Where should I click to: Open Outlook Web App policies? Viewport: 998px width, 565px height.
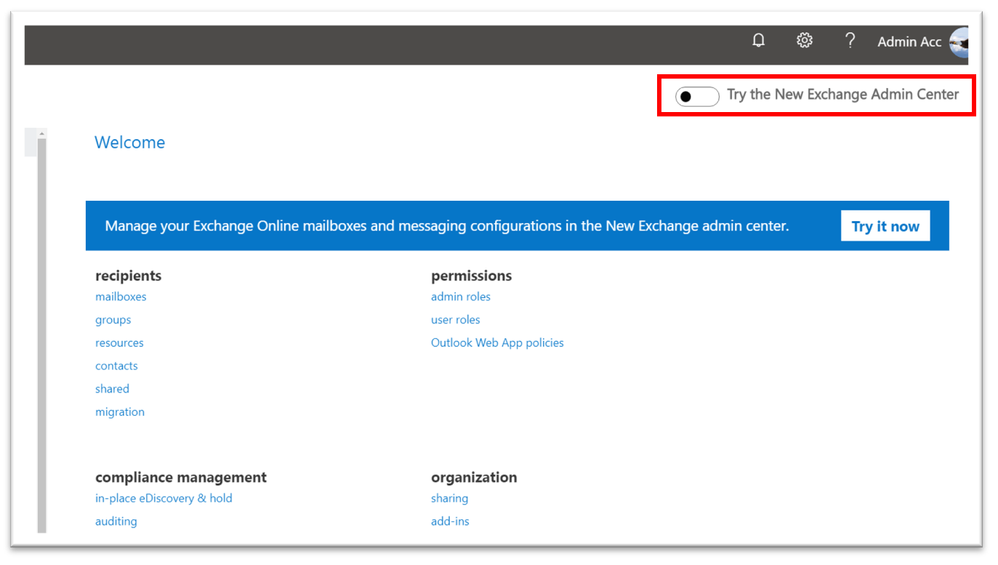pos(497,343)
